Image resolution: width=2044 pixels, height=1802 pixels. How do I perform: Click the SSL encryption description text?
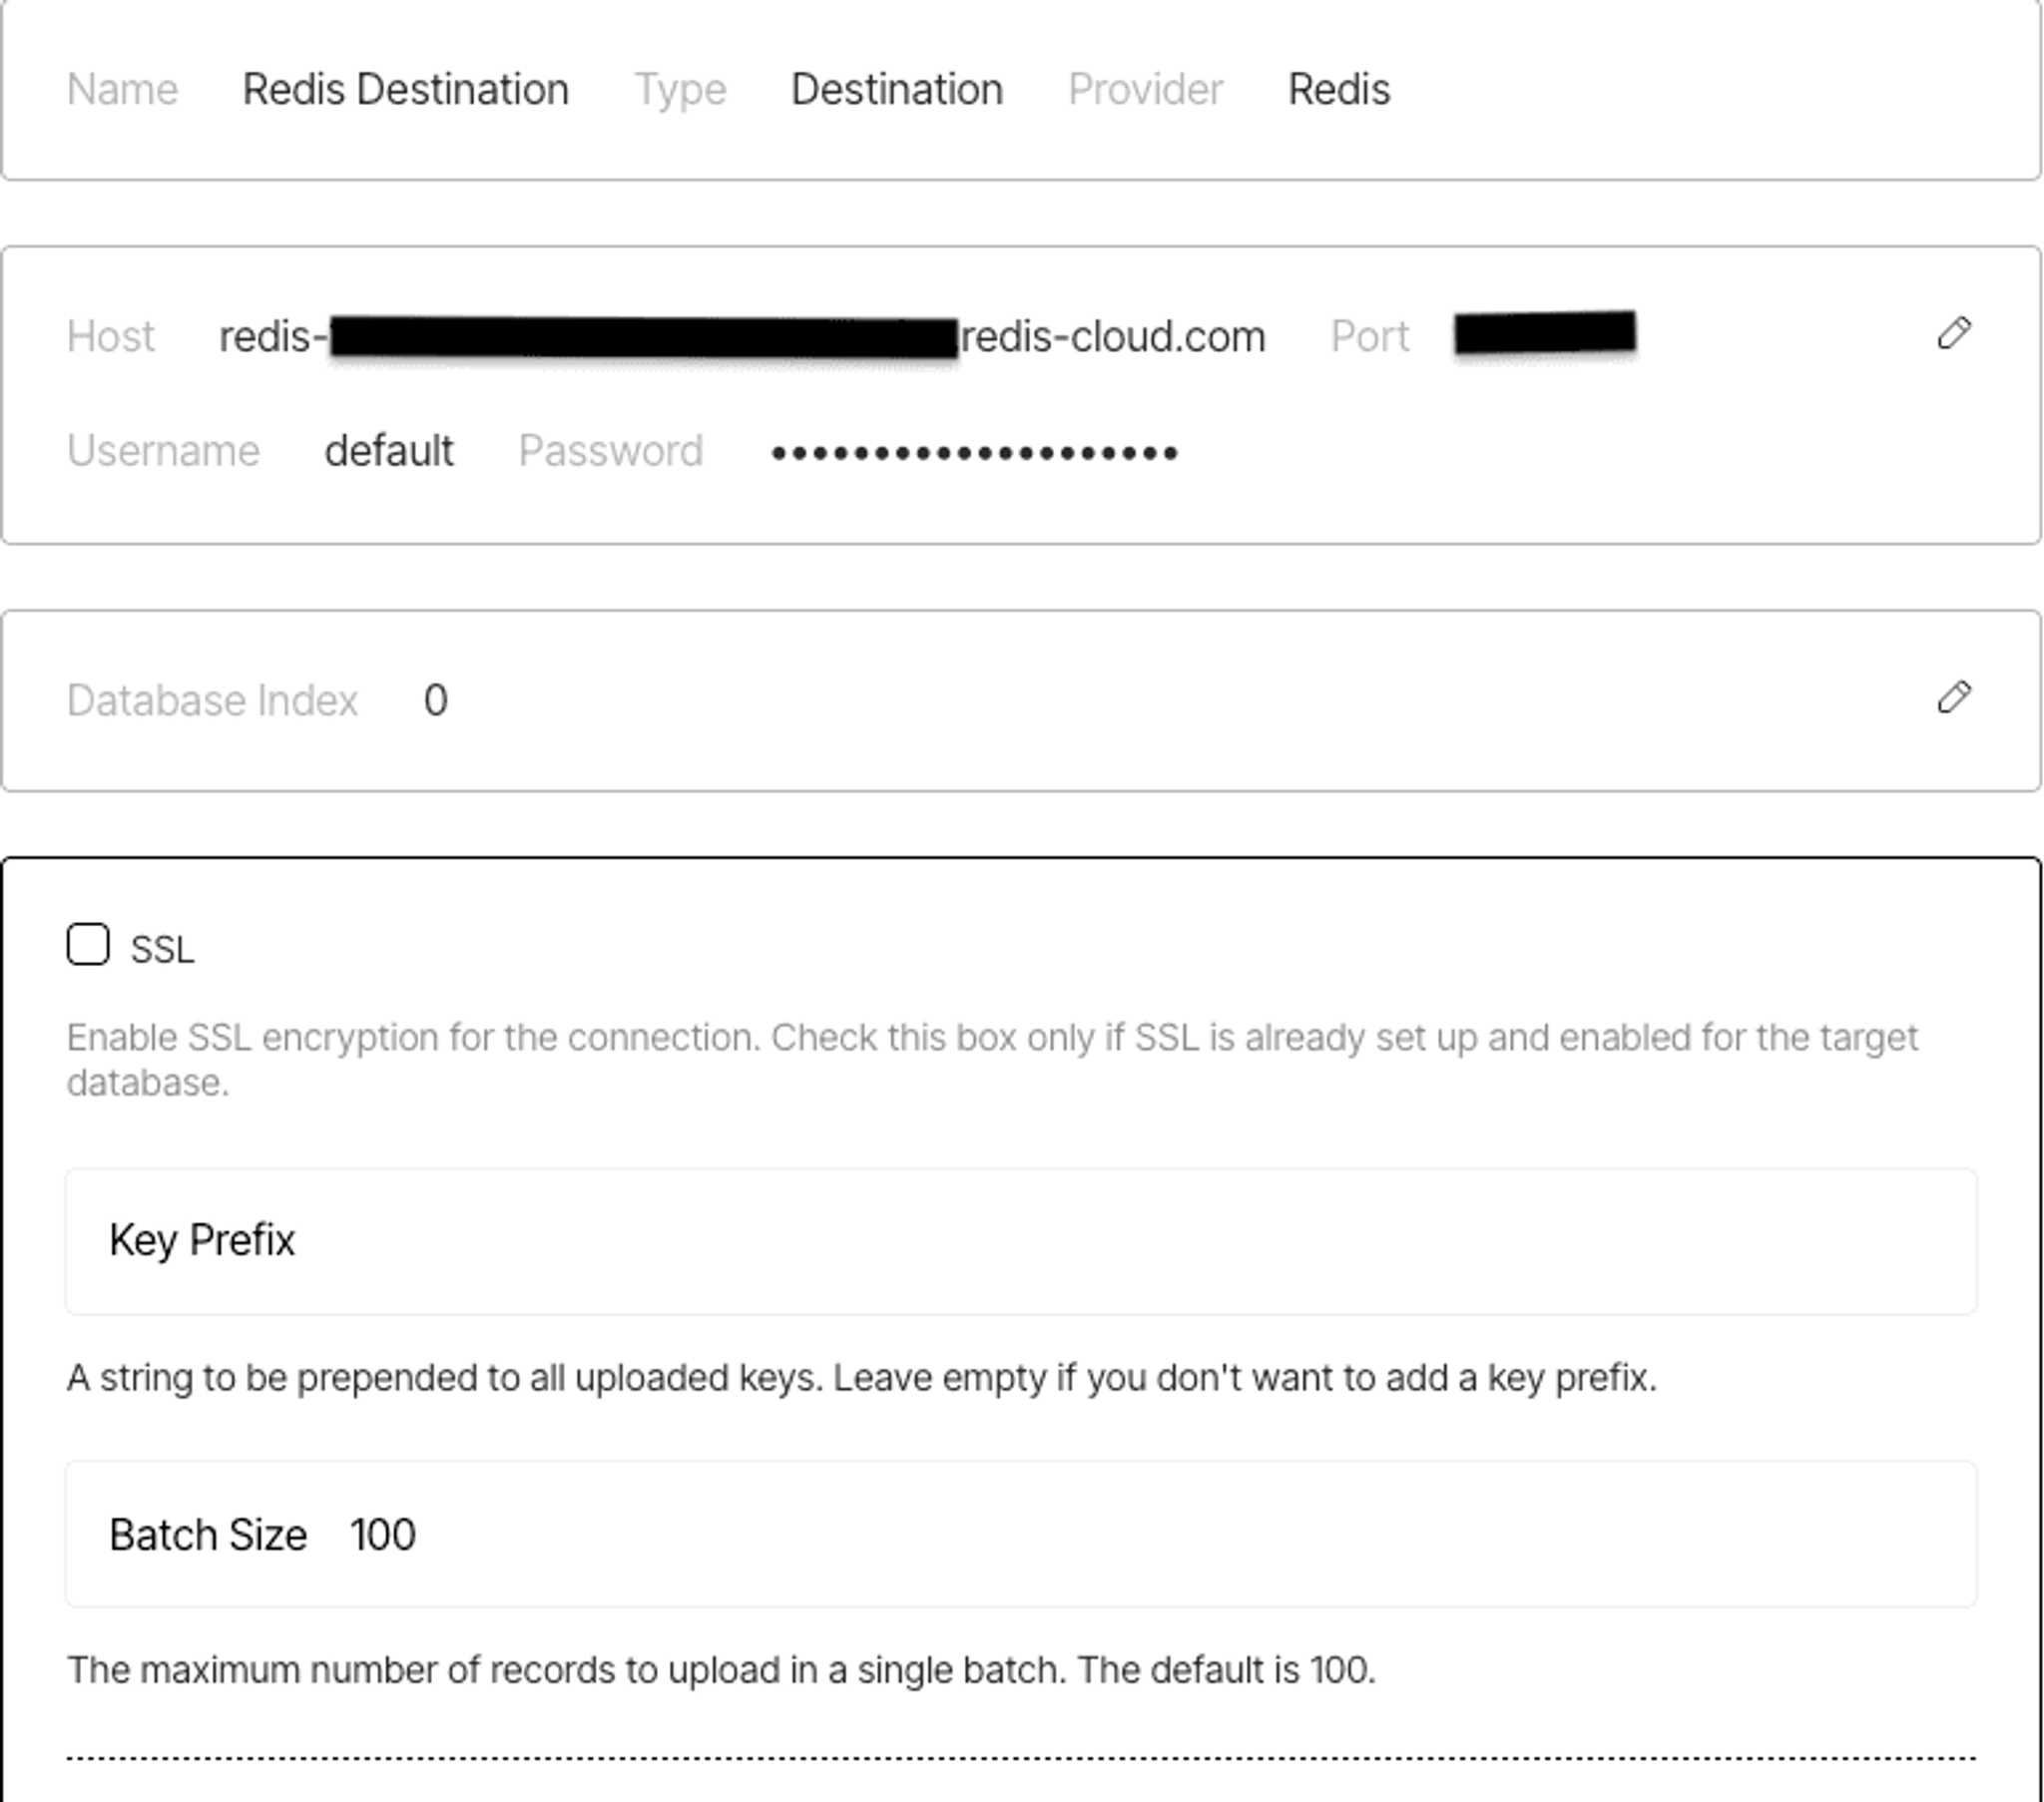[992, 1060]
